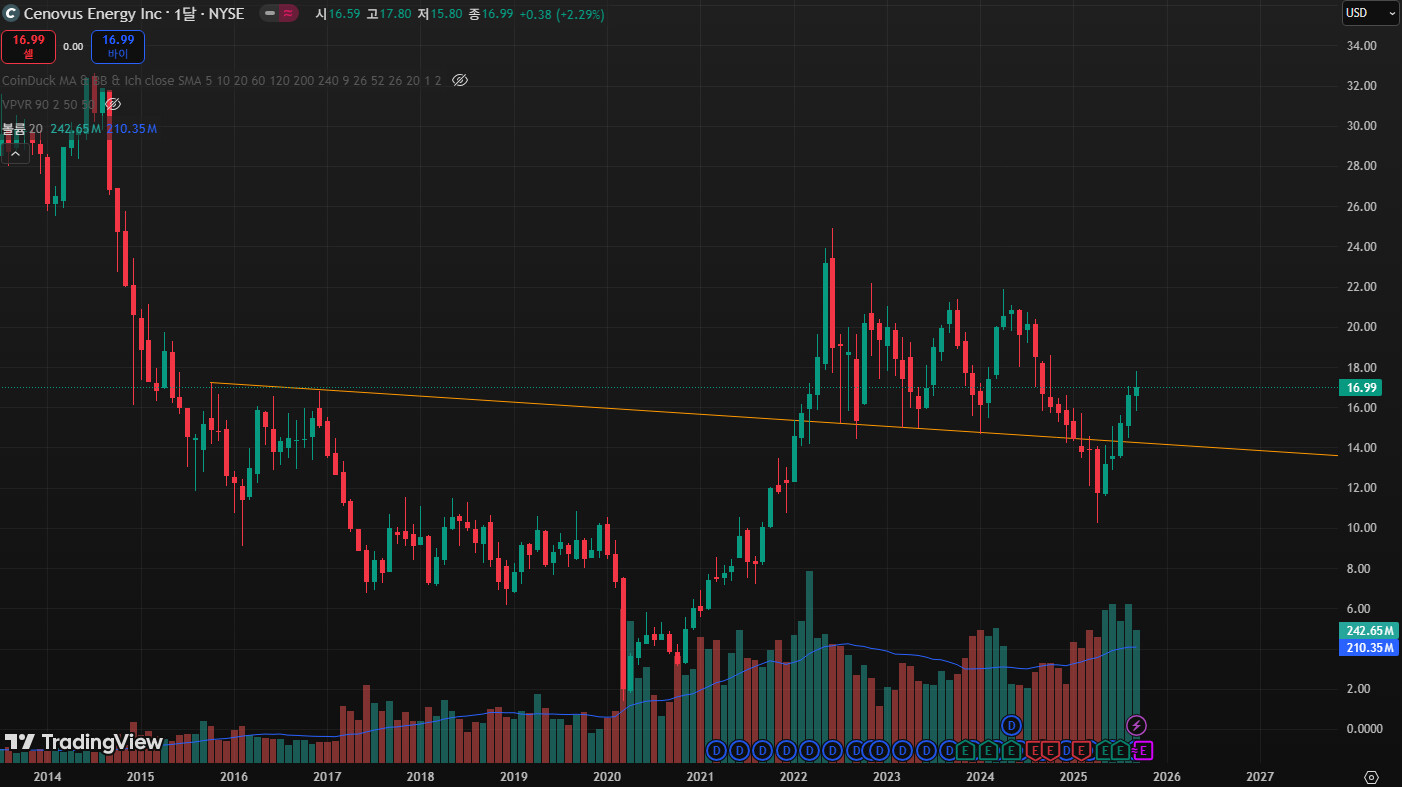Image resolution: width=1402 pixels, height=787 pixels.
Task: Click the 2027 label on the time axis
Action: [x=1260, y=776]
